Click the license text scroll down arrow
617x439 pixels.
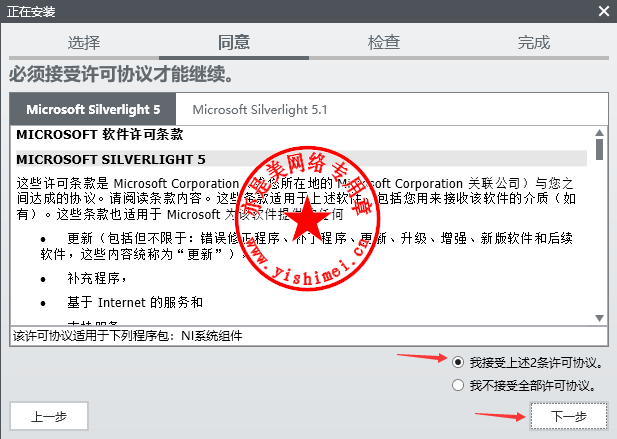point(599,318)
